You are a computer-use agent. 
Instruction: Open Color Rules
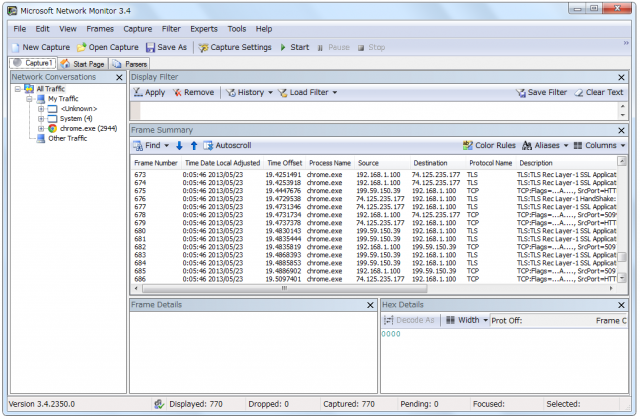(489, 146)
